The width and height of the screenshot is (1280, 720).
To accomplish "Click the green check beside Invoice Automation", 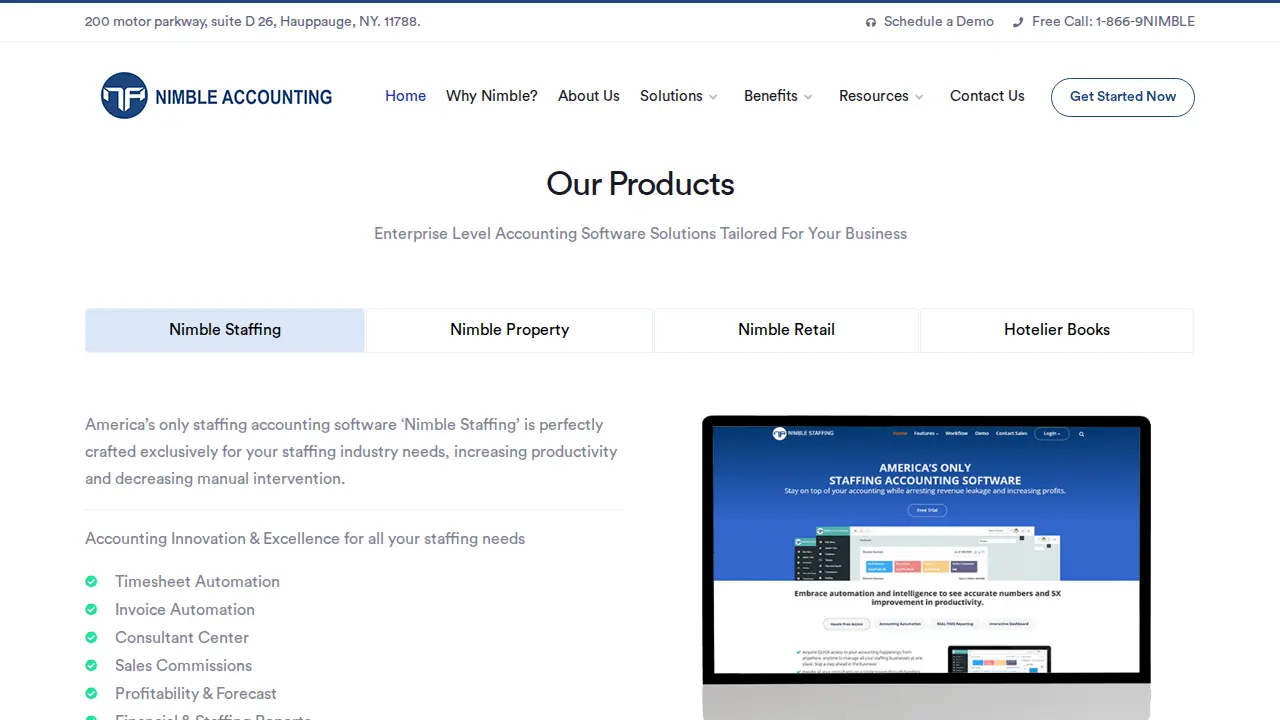I will click(91, 609).
